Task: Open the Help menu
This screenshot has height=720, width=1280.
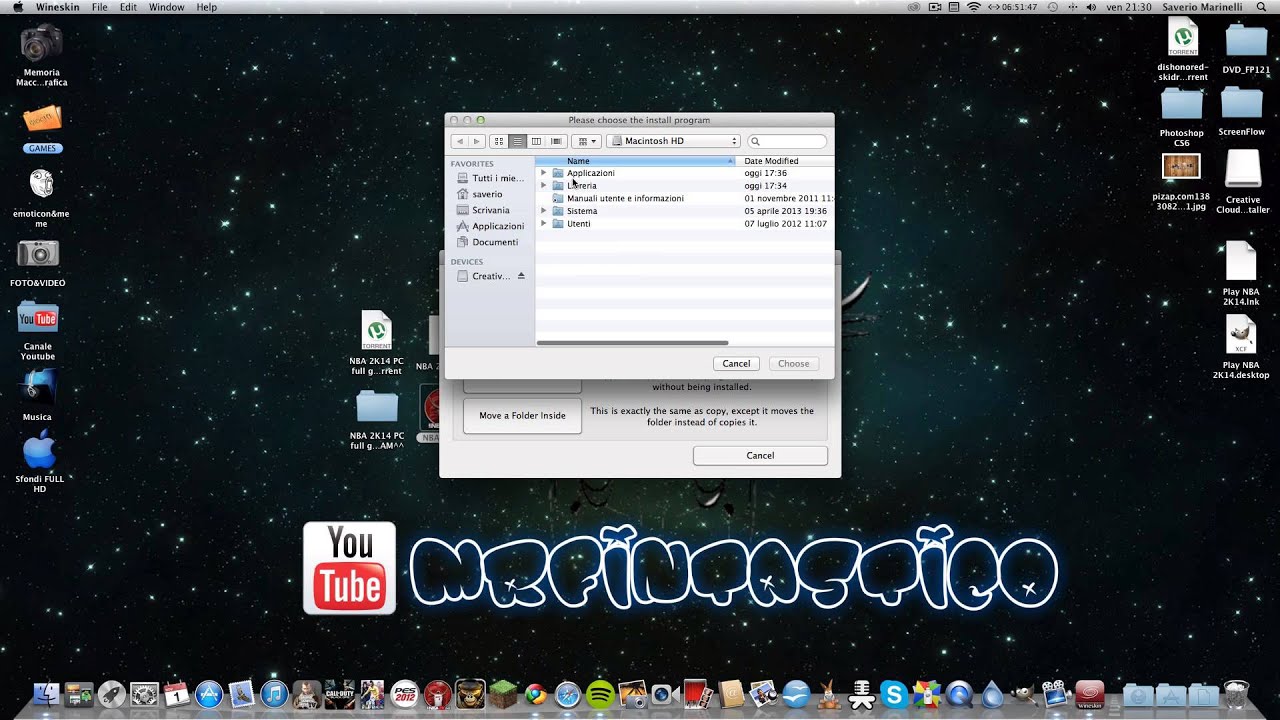Action: (207, 7)
